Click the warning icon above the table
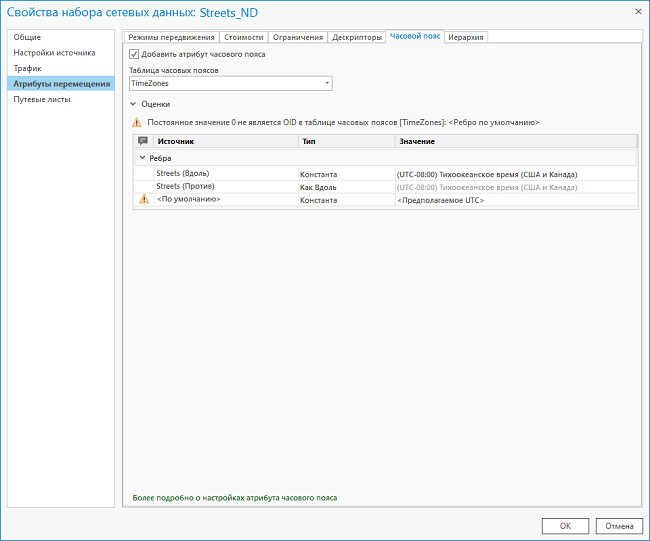This screenshot has height=541, width=650. click(x=138, y=122)
